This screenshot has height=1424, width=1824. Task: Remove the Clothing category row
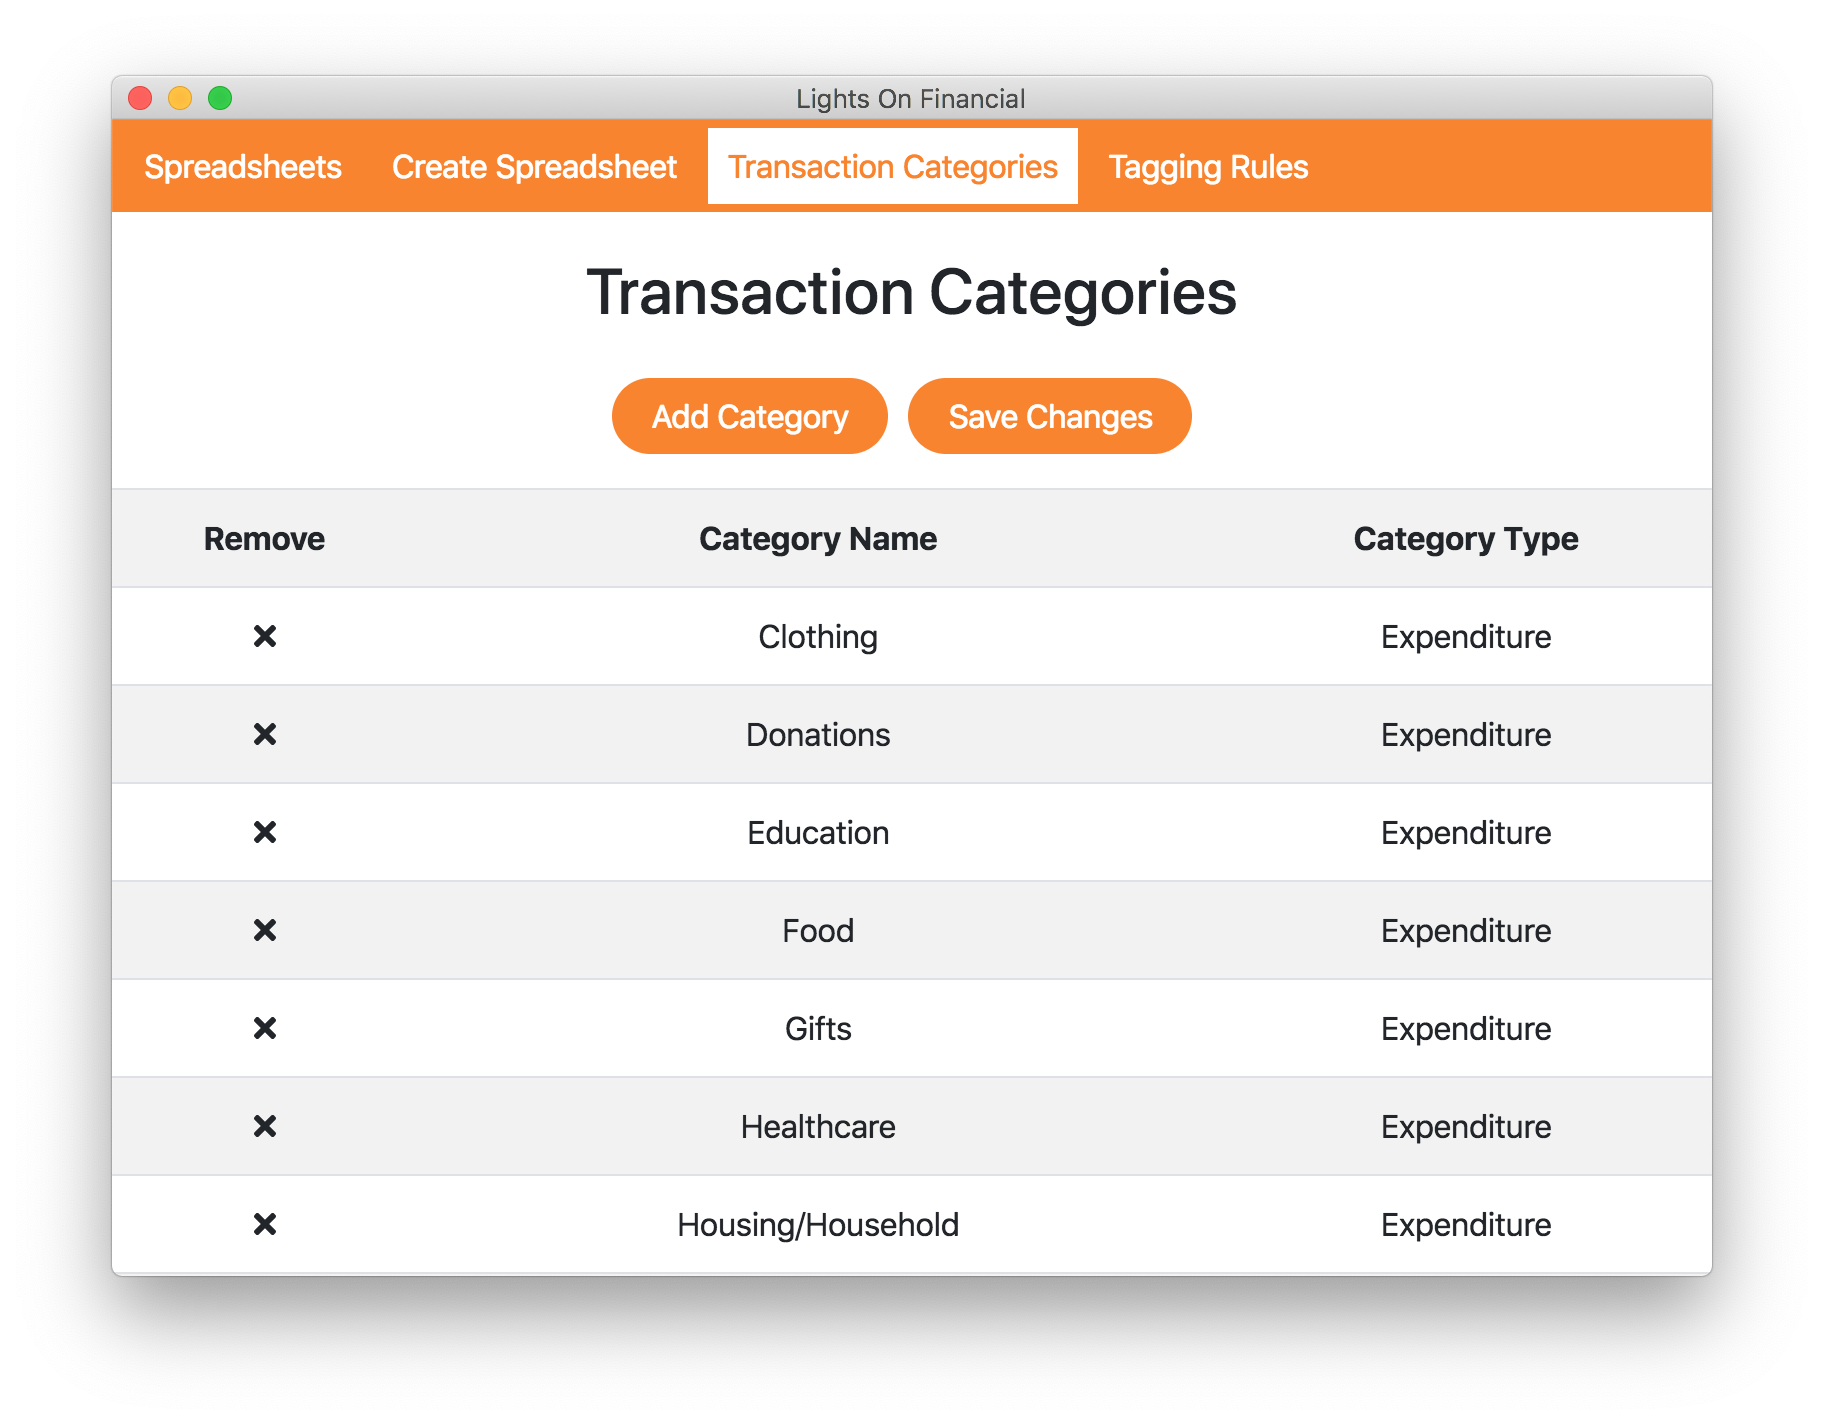[x=264, y=636]
